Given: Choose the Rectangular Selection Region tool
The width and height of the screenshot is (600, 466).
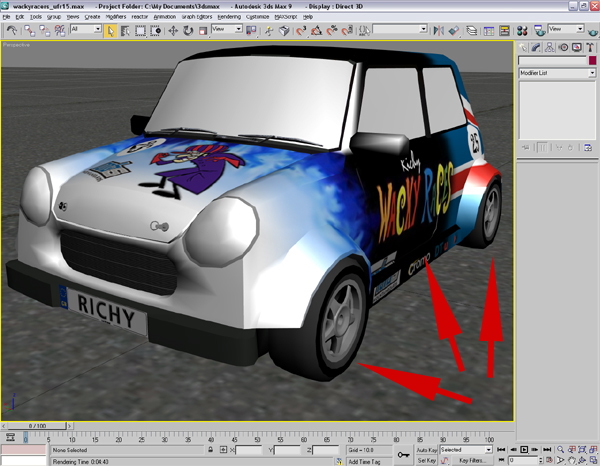Looking at the screenshot, I should [140, 31].
